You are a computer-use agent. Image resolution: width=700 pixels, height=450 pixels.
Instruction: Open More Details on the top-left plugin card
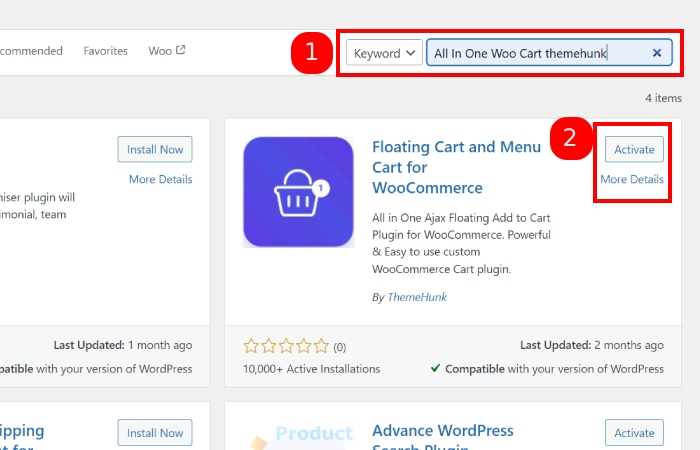pyautogui.click(x=161, y=179)
